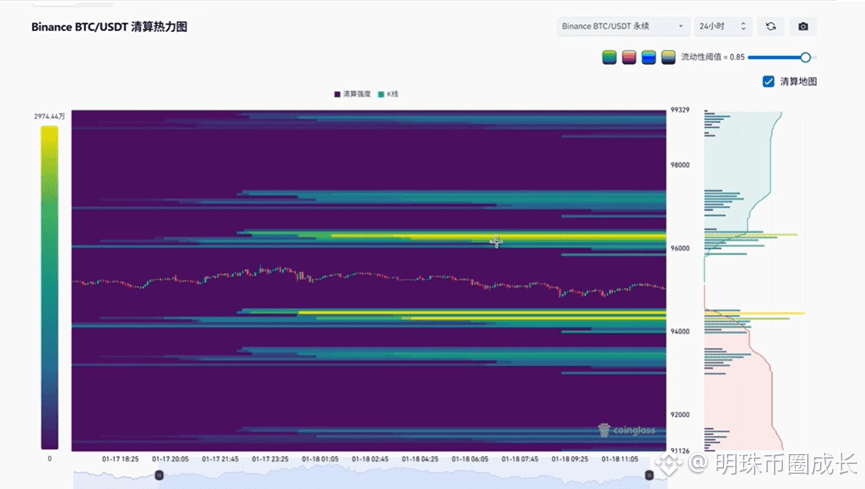Select the red-pink color scheme swatch

click(629, 57)
